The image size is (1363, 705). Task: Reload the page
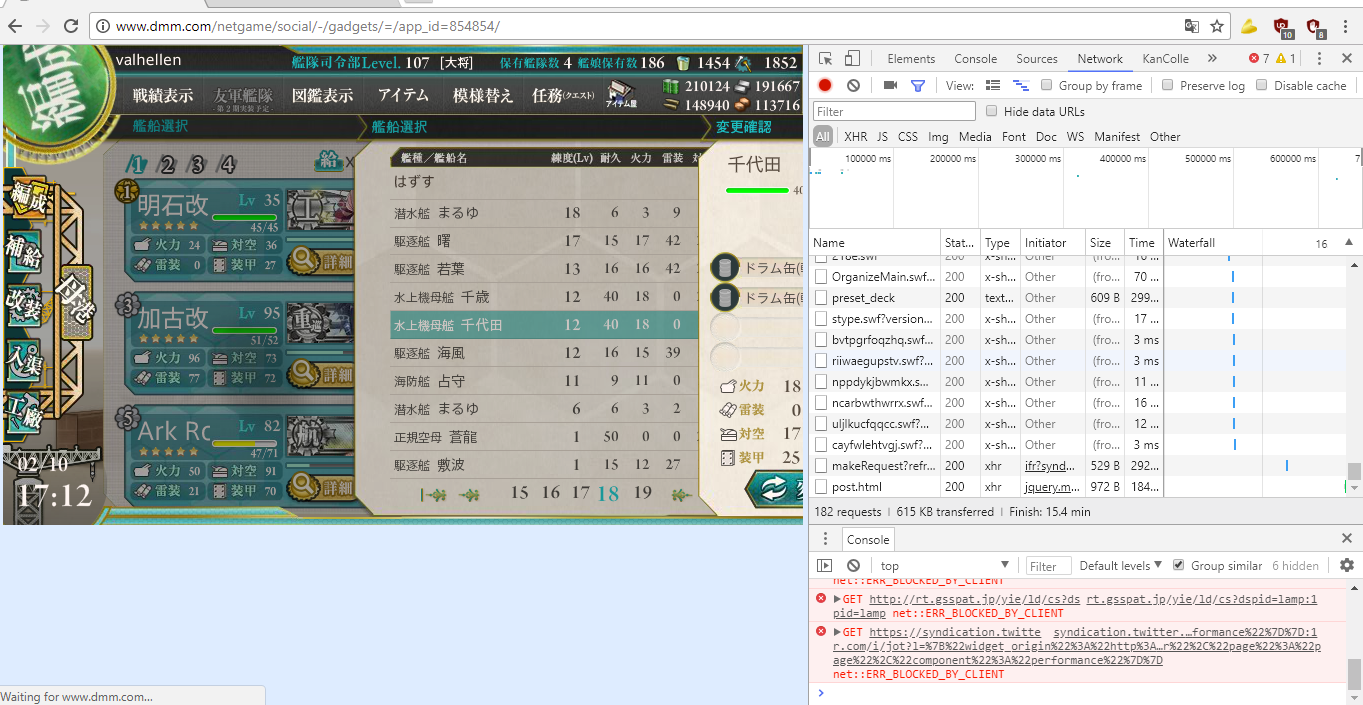coord(71,26)
